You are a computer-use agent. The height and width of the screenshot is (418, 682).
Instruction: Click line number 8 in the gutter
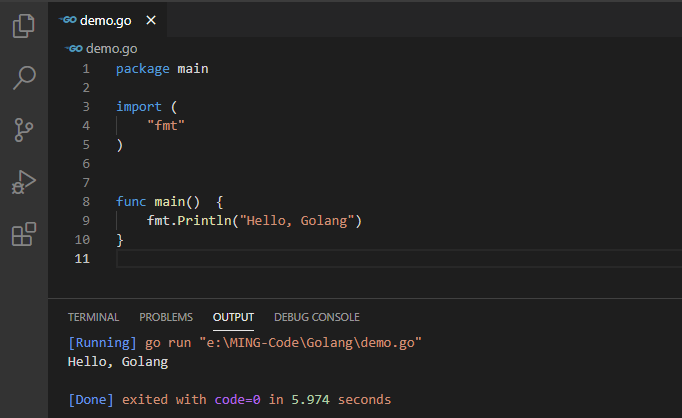coord(86,201)
